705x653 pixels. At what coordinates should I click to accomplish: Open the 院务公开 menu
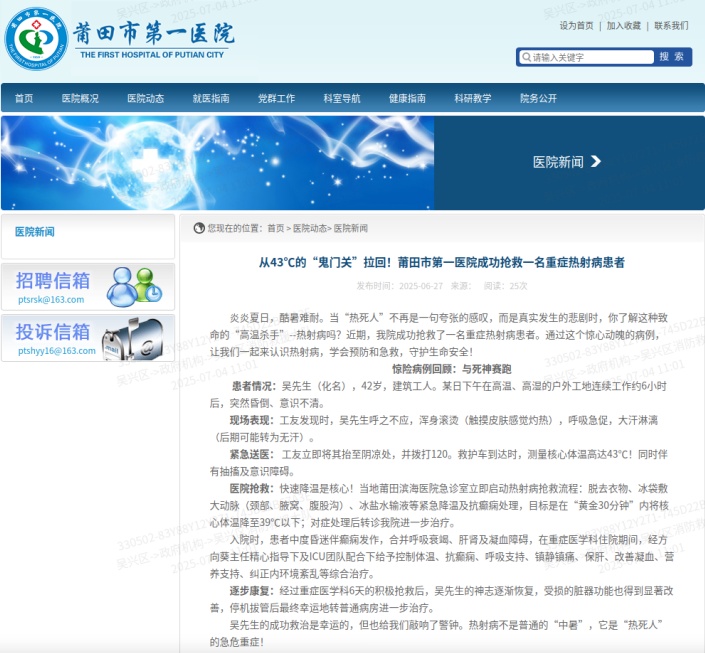click(538, 98)
